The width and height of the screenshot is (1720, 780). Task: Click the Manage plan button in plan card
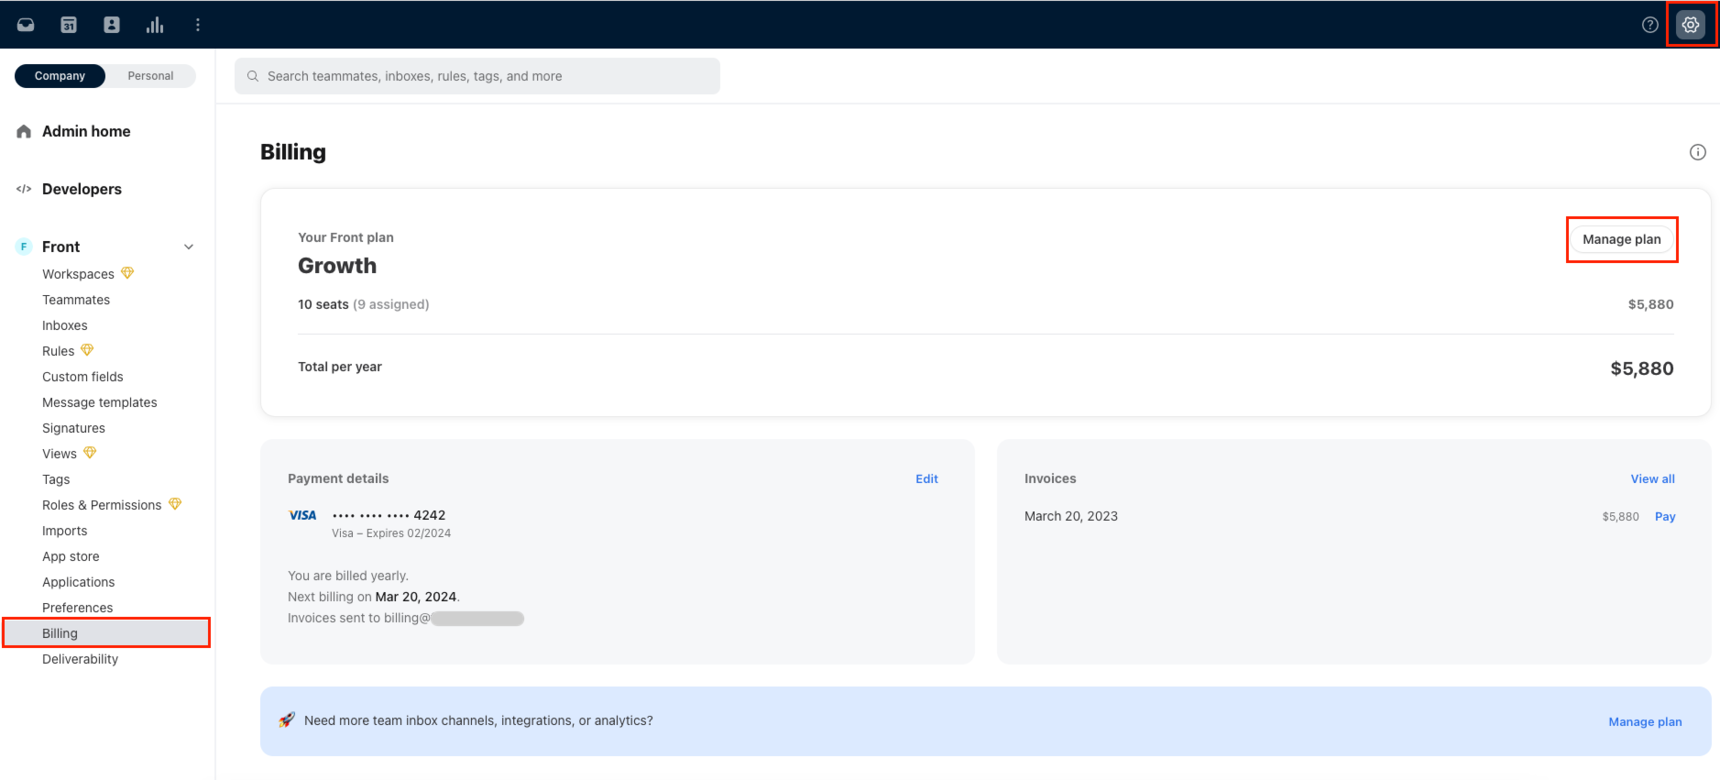point(1621,239)
